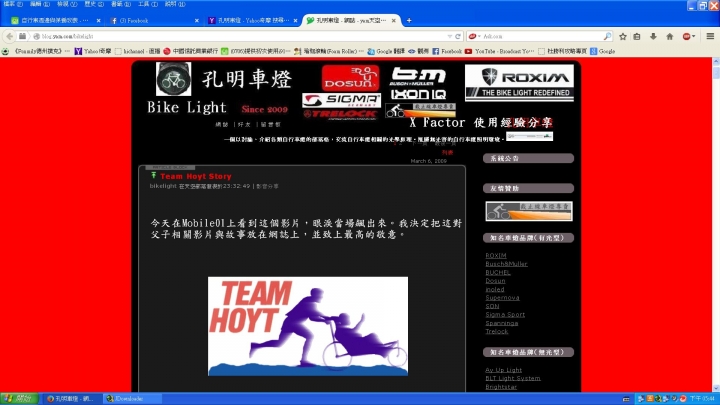Open the SIGMA brand logo
This screenshot has width=720, height=405.
tap(341, 101)
